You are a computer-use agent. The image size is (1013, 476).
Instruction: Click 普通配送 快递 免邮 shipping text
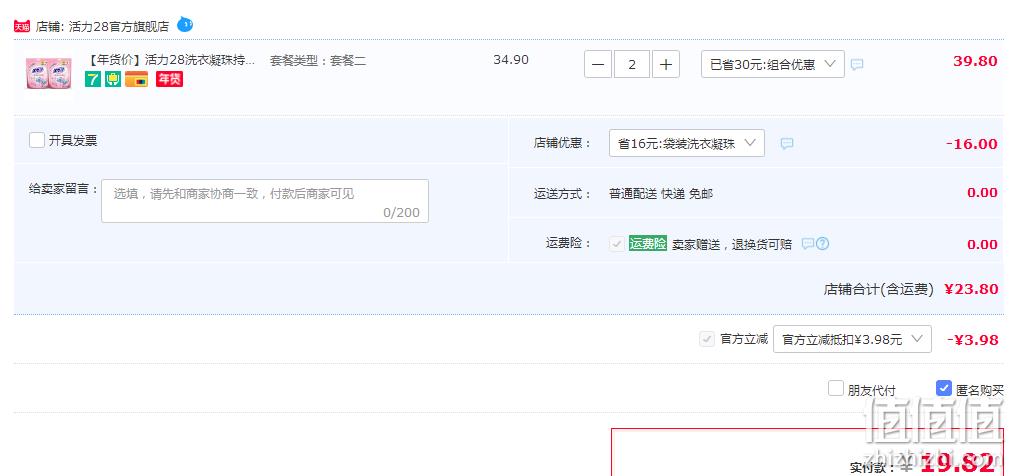click(x=661, y=194)
